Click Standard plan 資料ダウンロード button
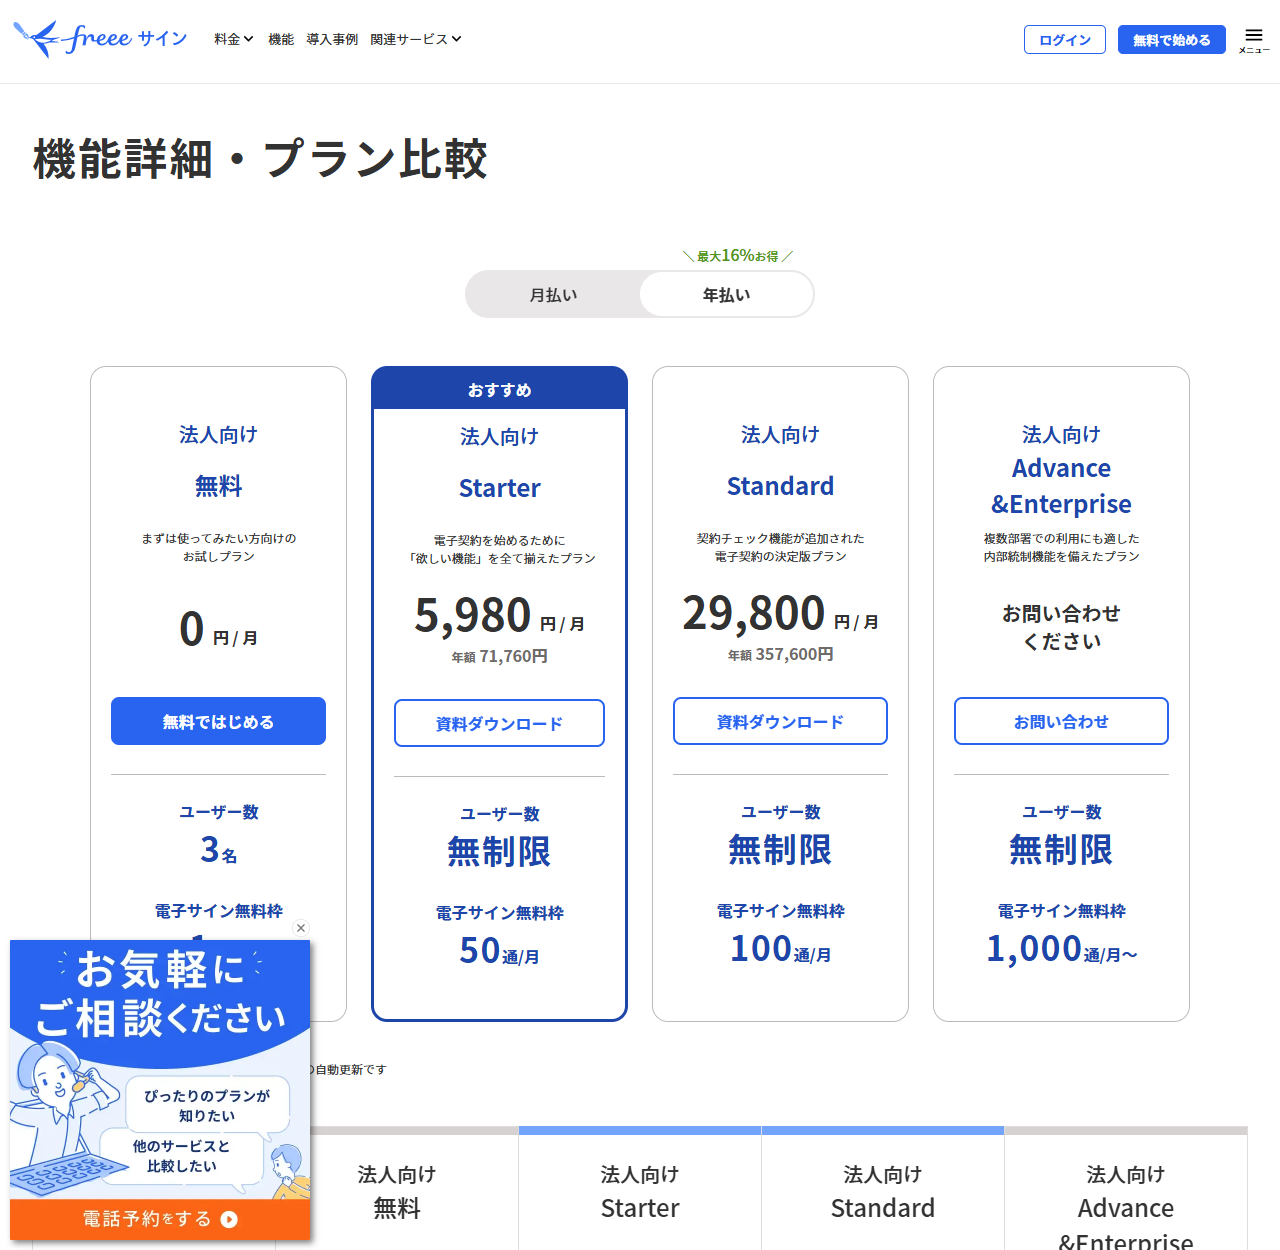Image resolution: width=1280 pixels, height=1250 pixels. (780, 721)
